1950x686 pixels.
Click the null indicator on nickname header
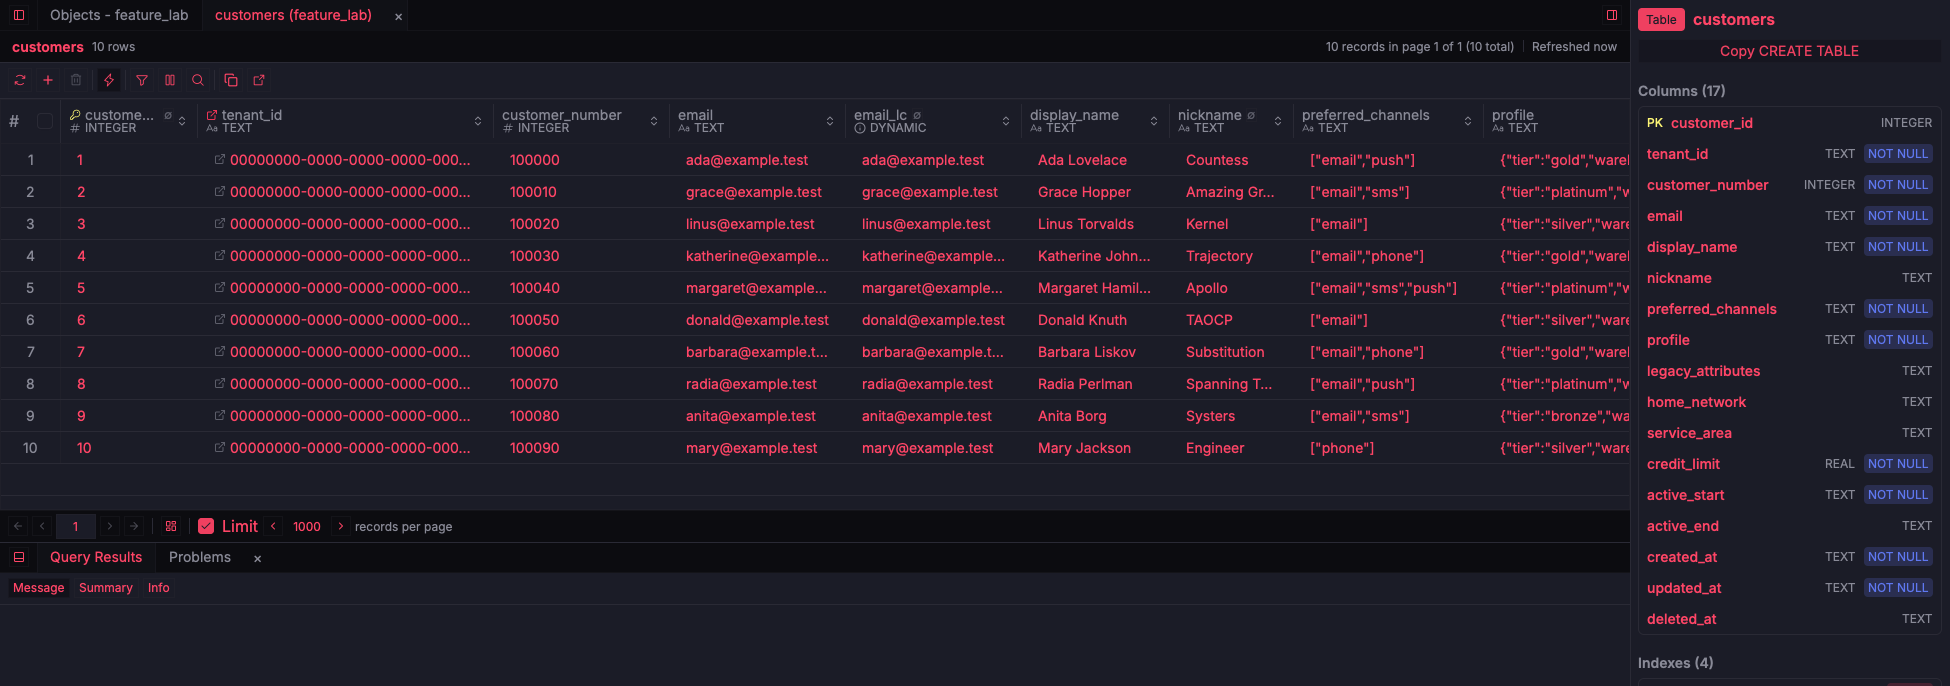tap(1251, 115)
